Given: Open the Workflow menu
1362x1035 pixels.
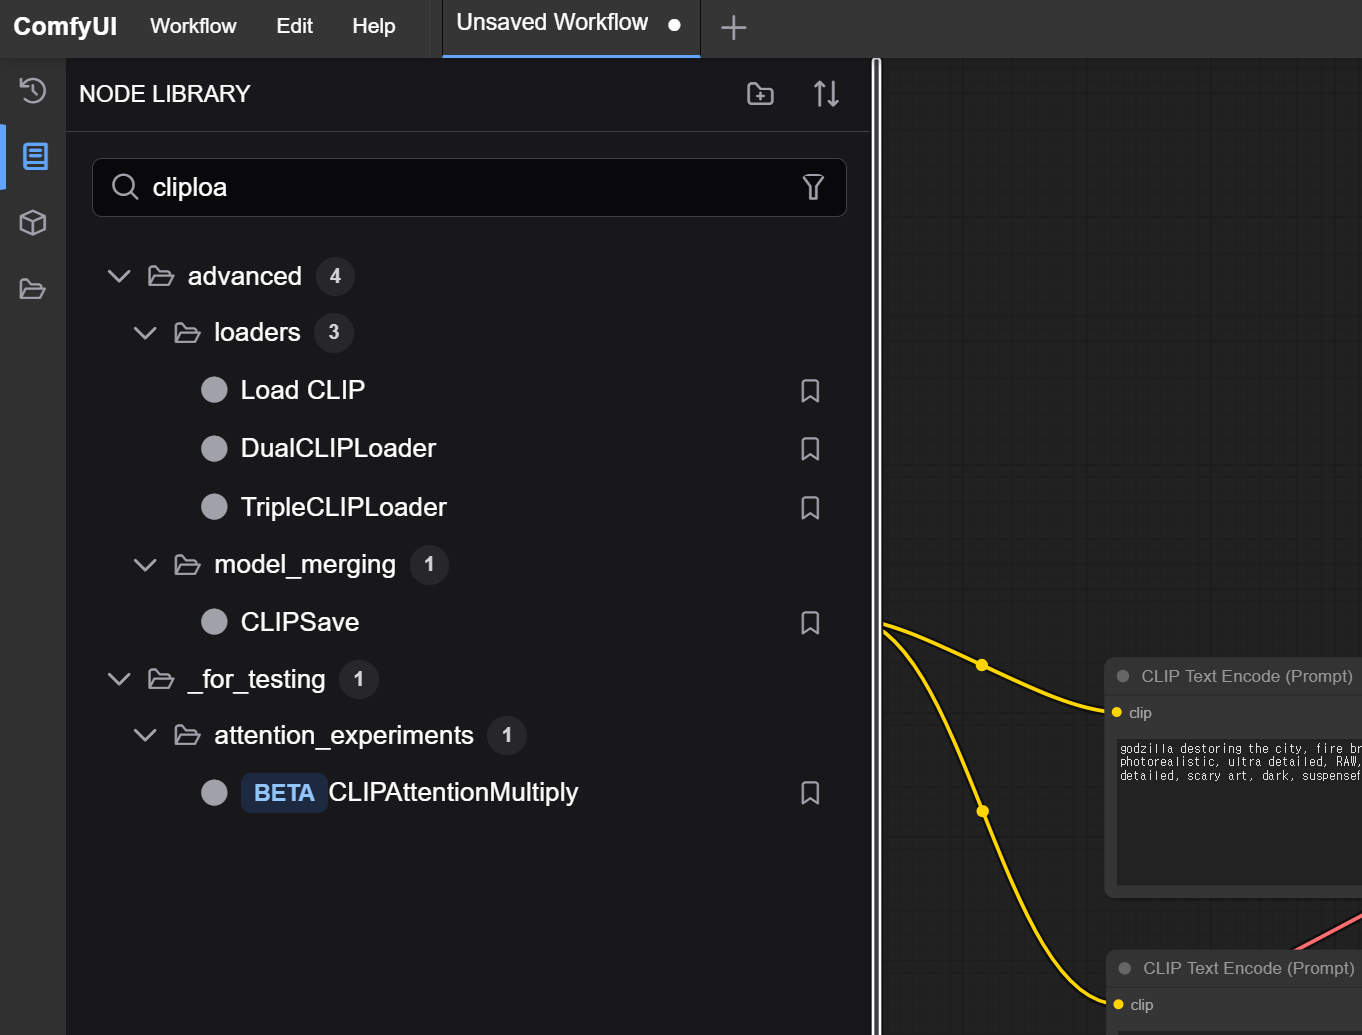Looking at the screenshot, I should pos(193,26).
